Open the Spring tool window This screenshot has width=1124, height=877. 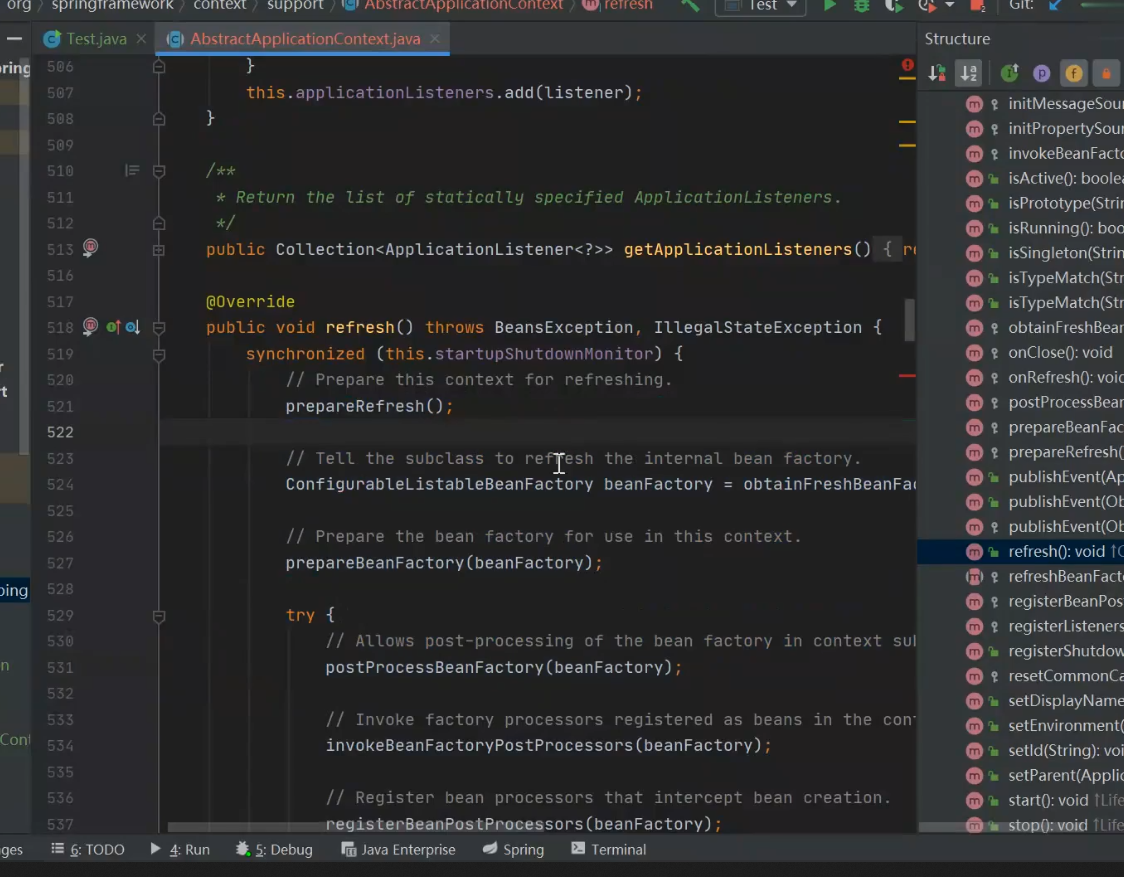point(513,849)
